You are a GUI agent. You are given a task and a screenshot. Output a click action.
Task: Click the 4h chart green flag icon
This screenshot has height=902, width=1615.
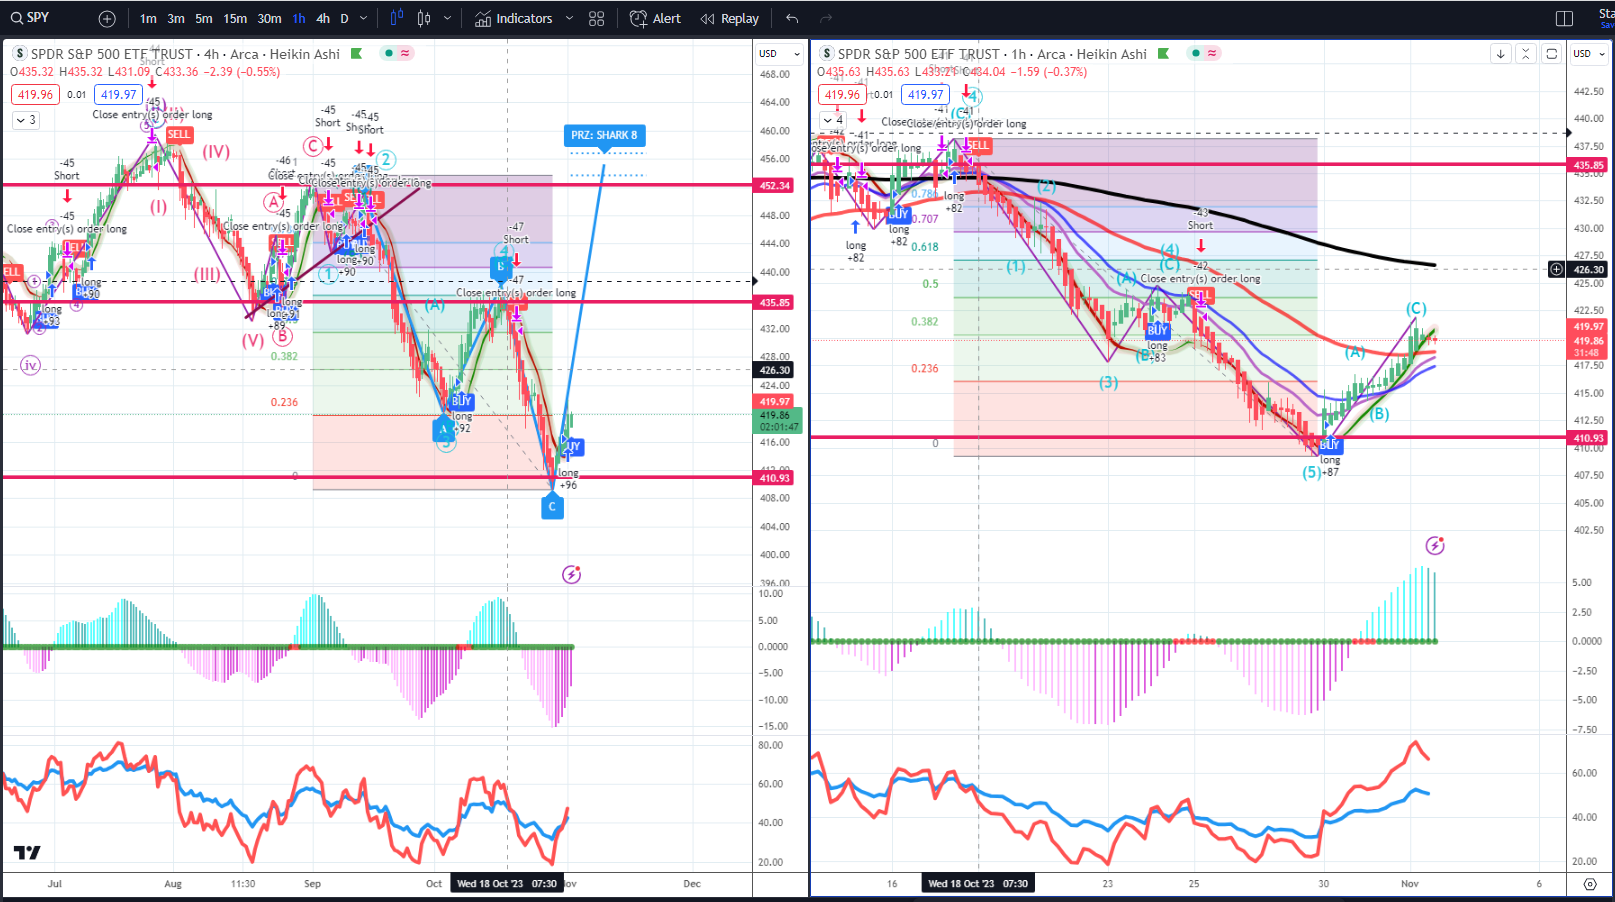[x=357, y=54]
